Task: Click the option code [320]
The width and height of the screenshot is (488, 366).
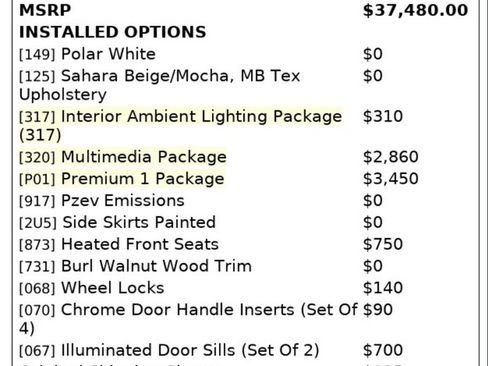Action: pos(37,157)
